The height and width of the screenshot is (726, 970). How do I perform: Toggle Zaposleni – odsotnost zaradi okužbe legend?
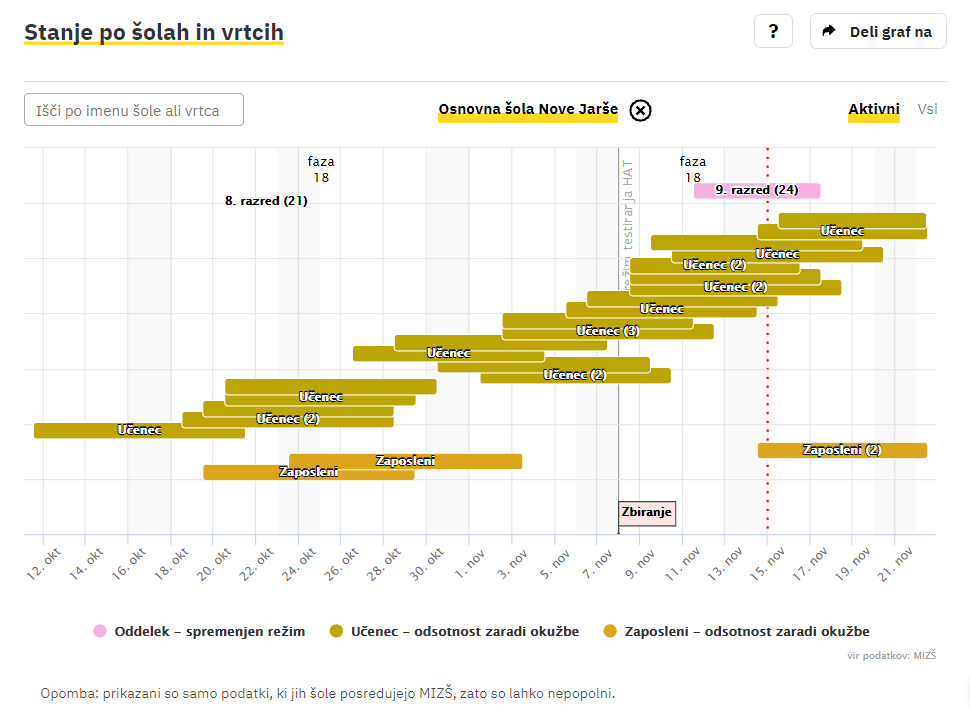(x=746, y=631)
